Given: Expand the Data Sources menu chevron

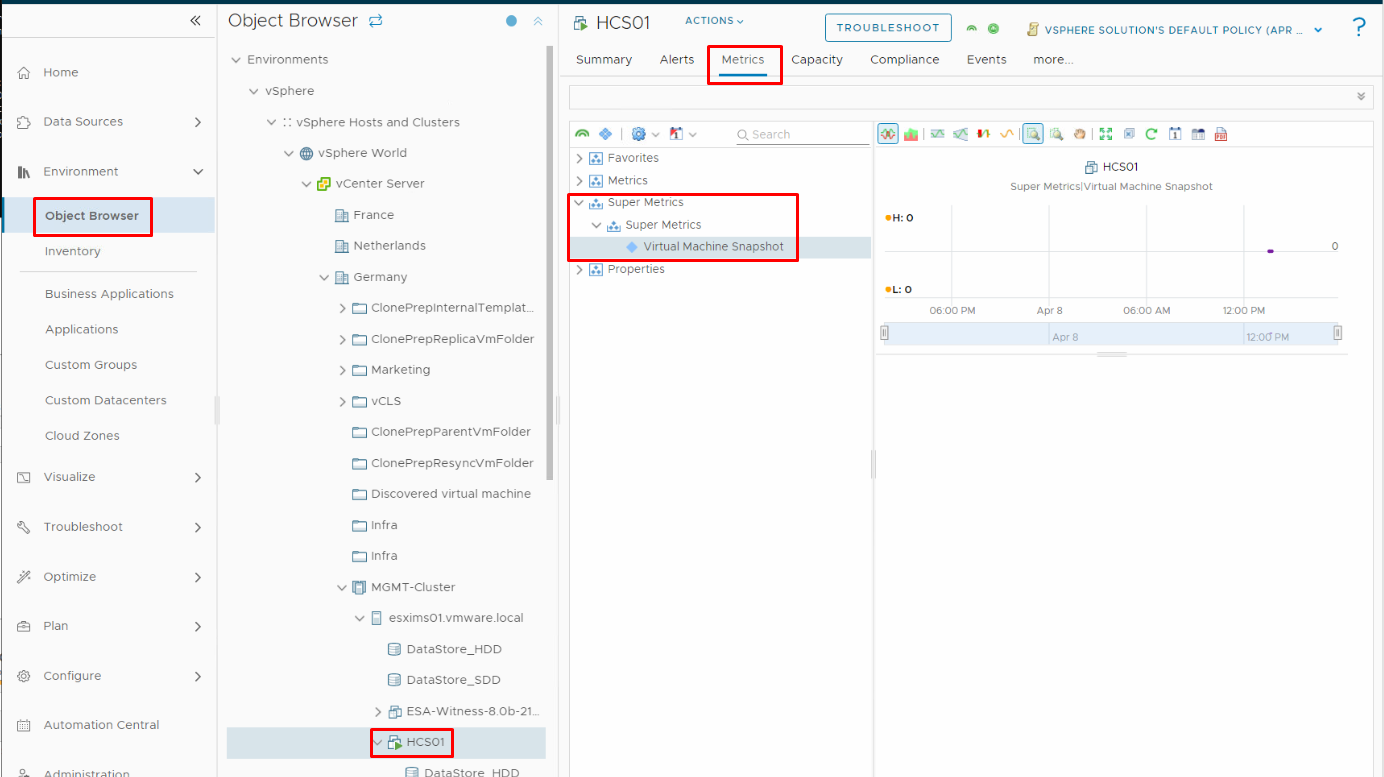Looking at the screenshot, I should [x=198, y=122].
